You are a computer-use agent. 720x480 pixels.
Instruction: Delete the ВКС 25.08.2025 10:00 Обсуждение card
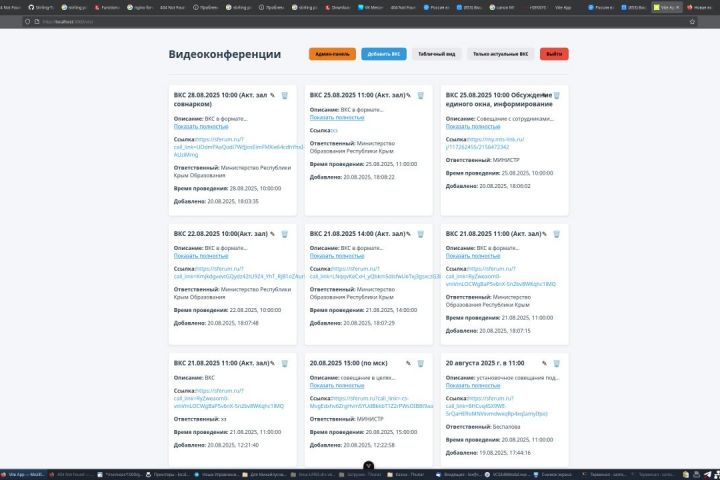[557, 96]
